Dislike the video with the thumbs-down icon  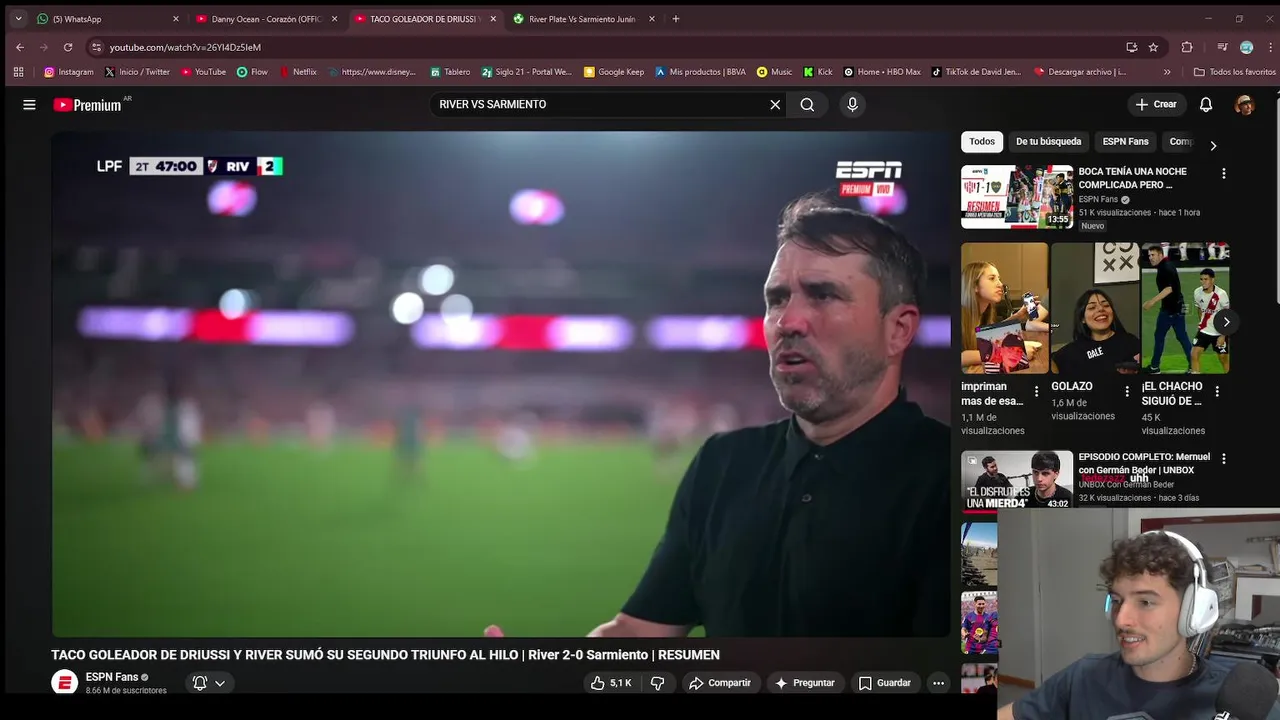click(657, 683)
